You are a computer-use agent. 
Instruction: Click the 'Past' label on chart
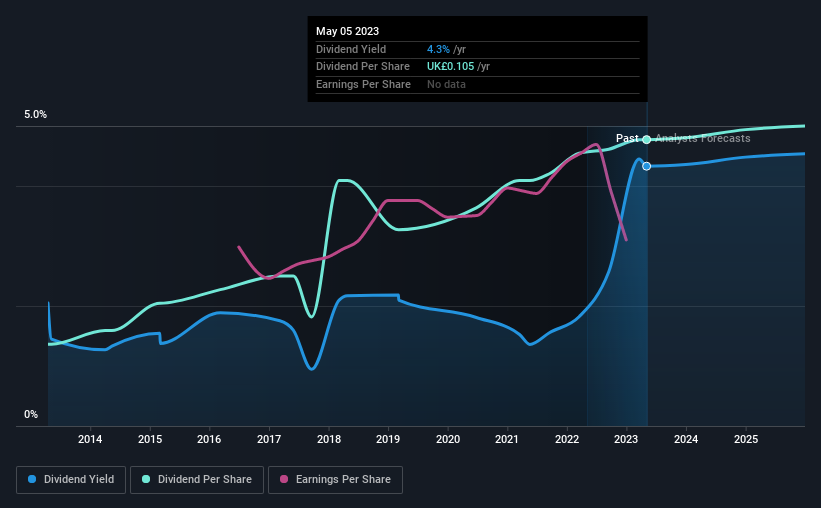tap(627, 138)
